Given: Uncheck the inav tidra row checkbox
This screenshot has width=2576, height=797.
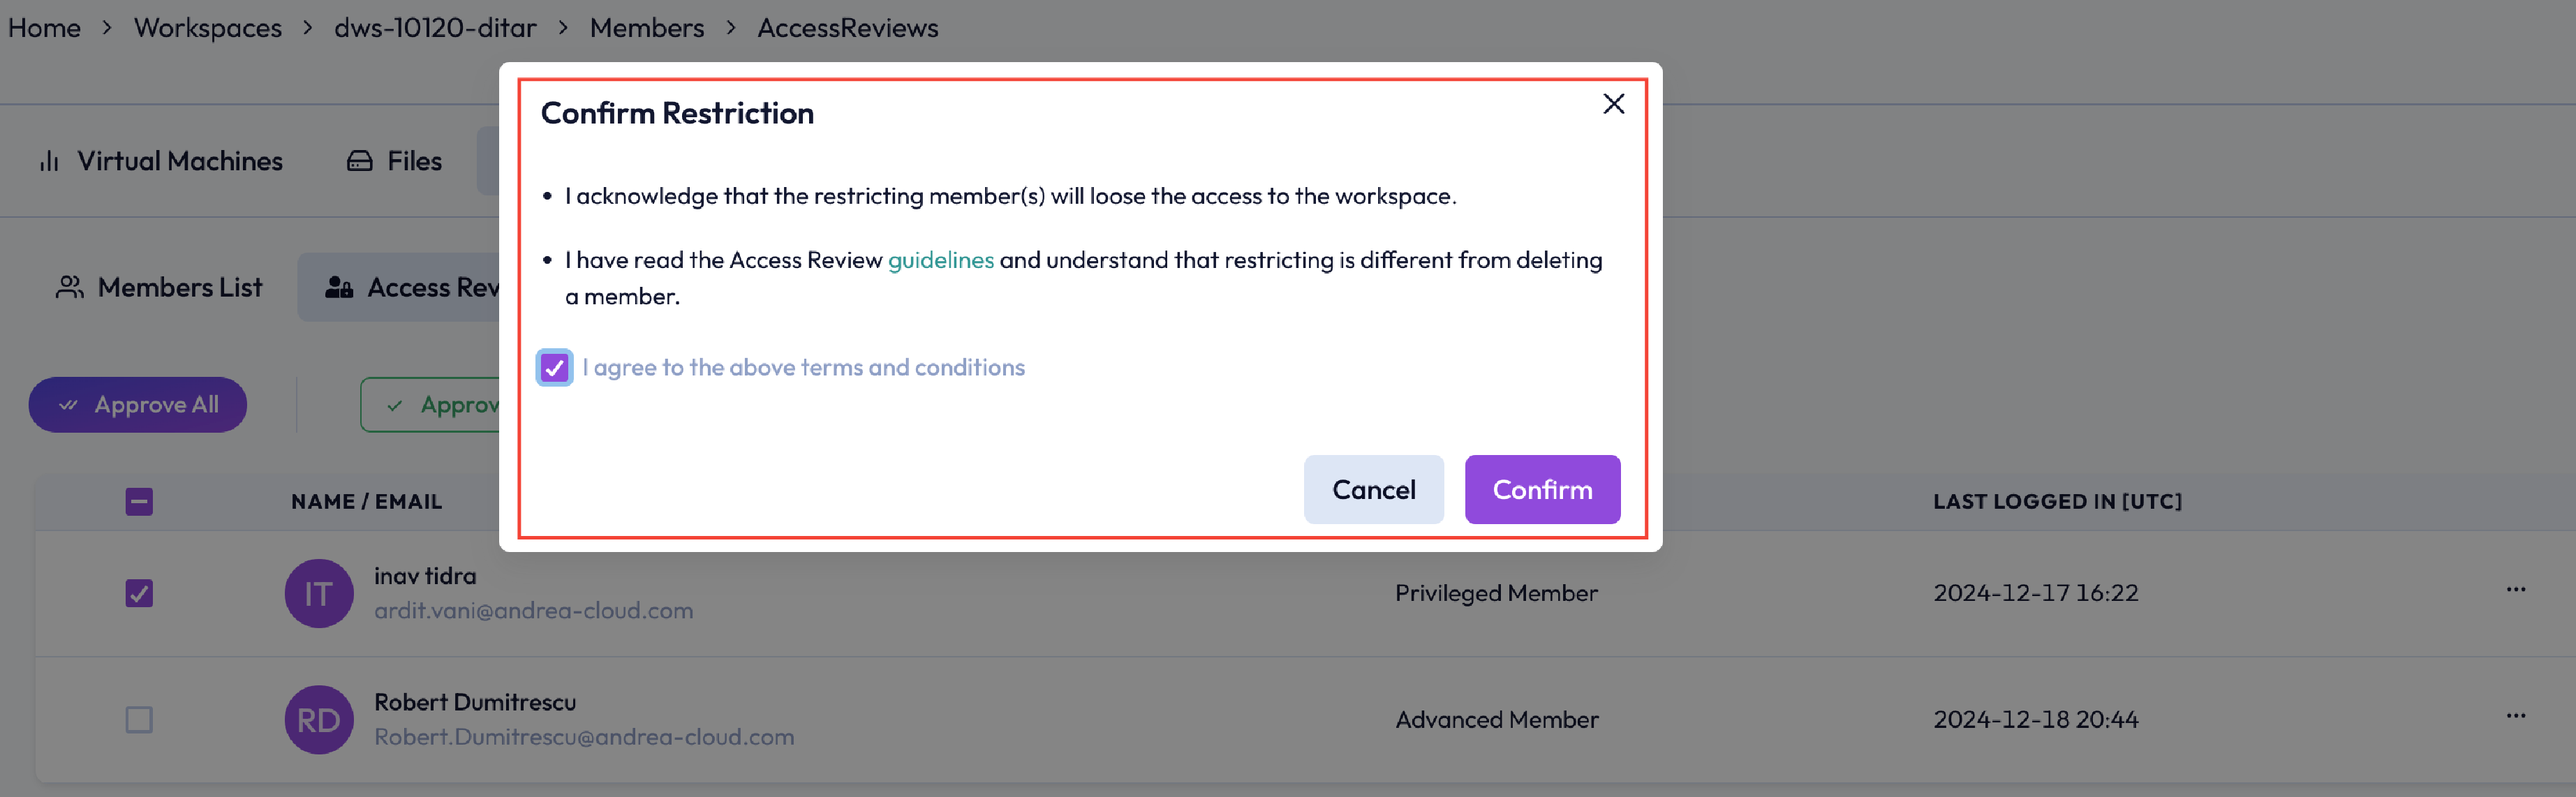Looking at the screenshot, I should [139, 593].
